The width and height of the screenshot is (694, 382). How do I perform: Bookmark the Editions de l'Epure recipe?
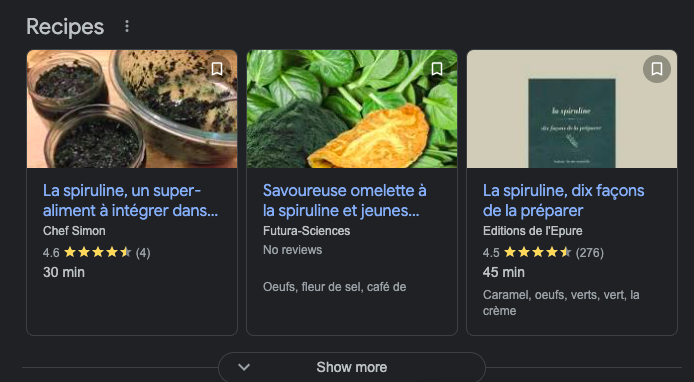(657, 69)
